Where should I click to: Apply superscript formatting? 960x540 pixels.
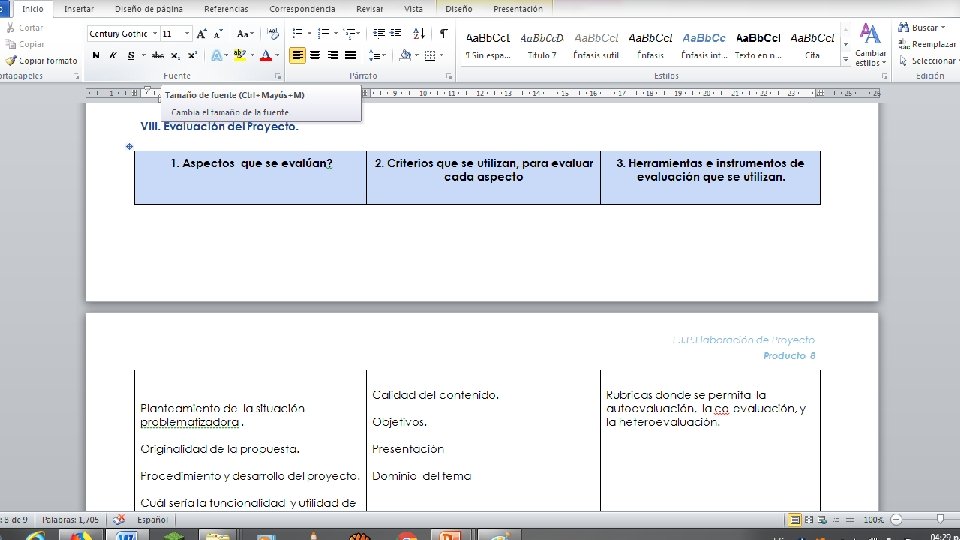click(192, 56)
